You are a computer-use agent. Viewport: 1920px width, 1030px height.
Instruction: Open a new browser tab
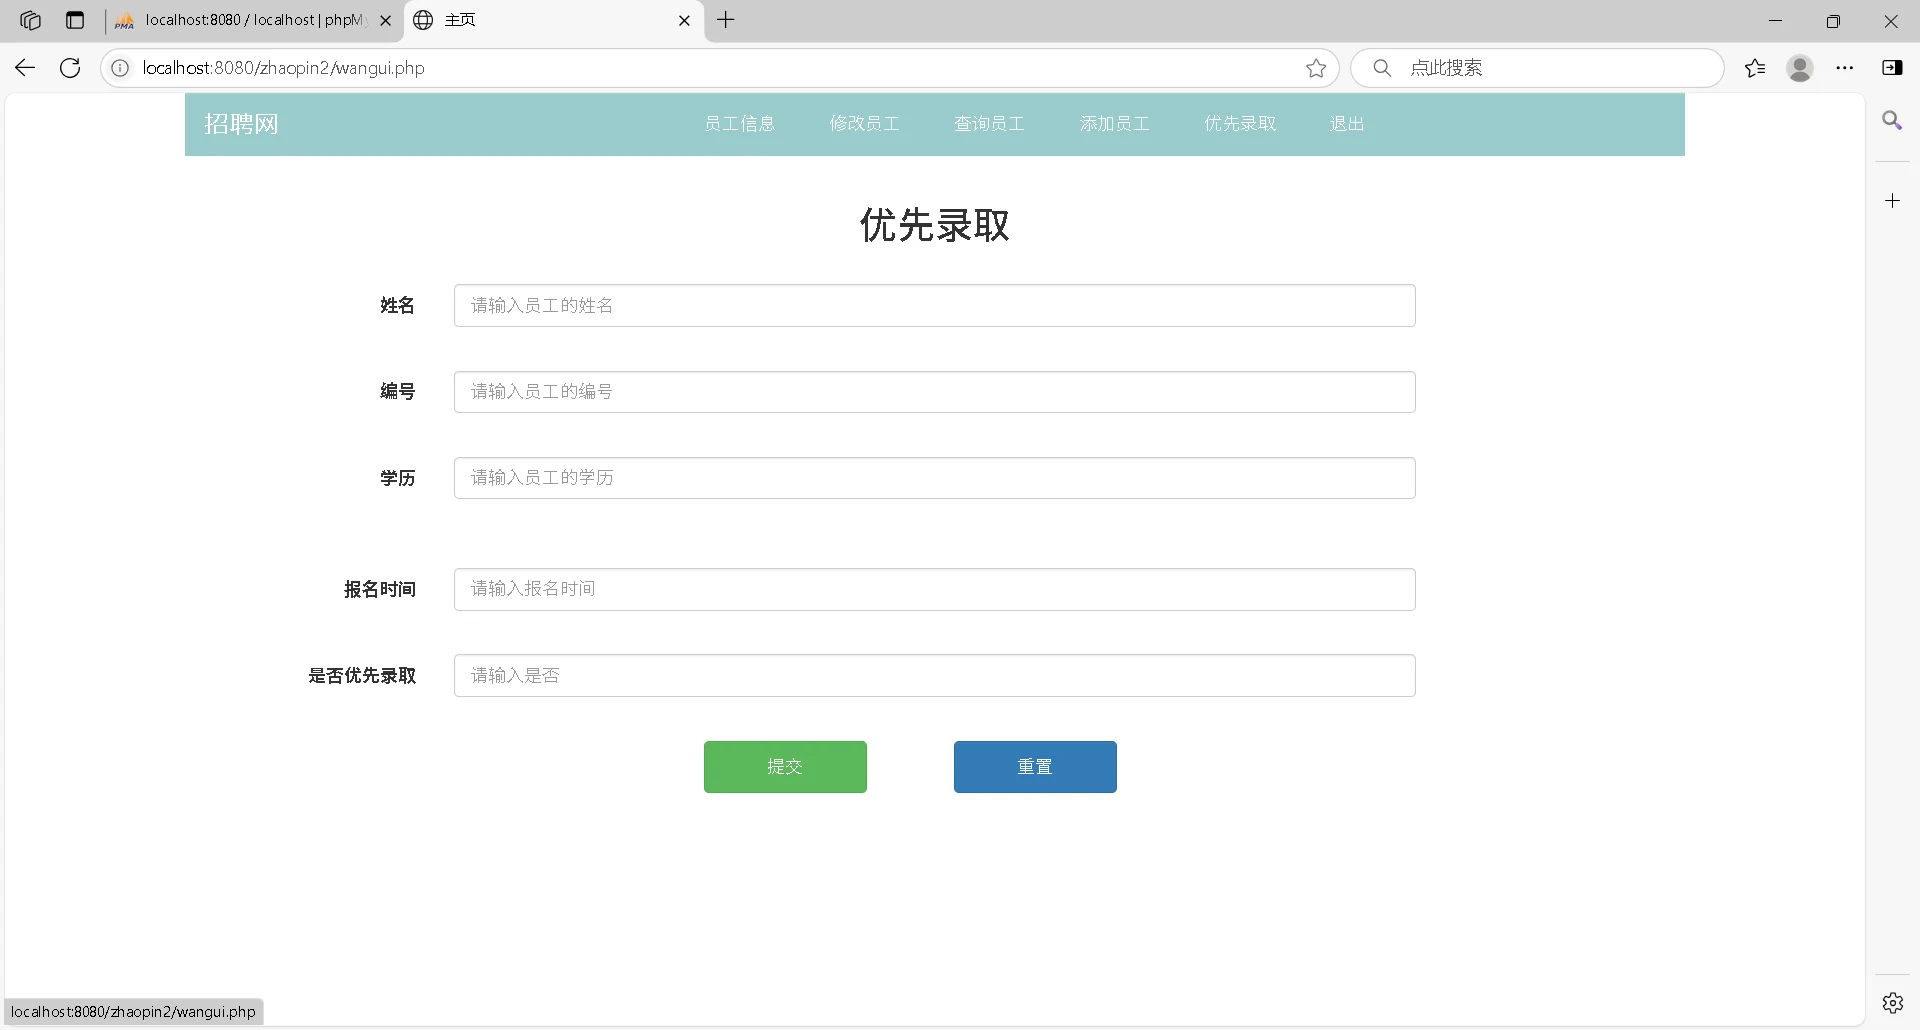coord(726,20)
